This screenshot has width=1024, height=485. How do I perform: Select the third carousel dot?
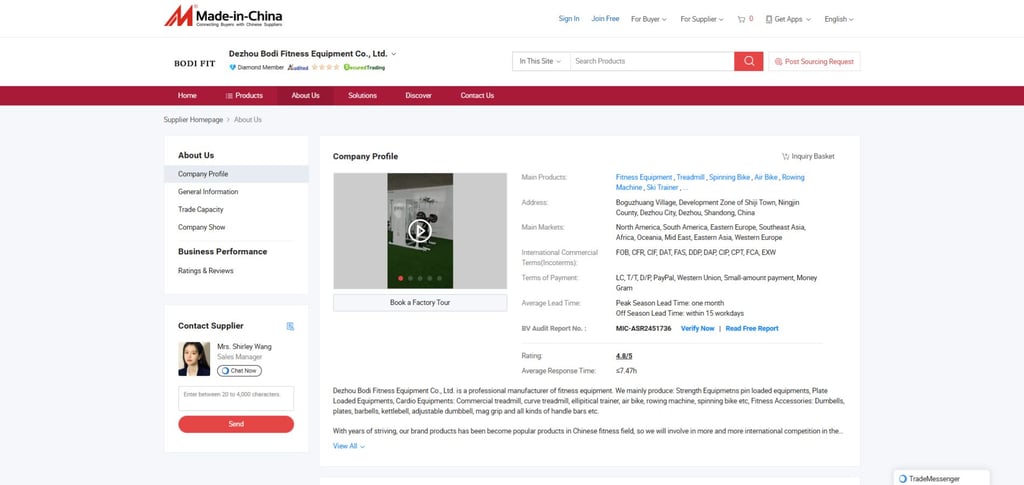420,278
